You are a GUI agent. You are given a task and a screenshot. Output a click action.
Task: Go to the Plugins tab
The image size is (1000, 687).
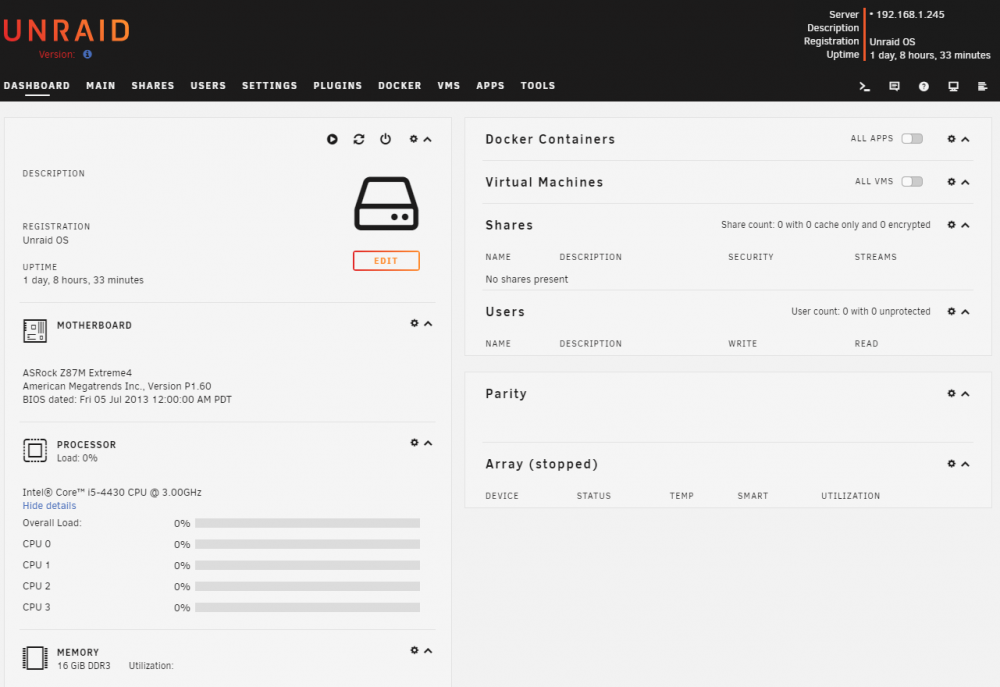coord(337,85)
